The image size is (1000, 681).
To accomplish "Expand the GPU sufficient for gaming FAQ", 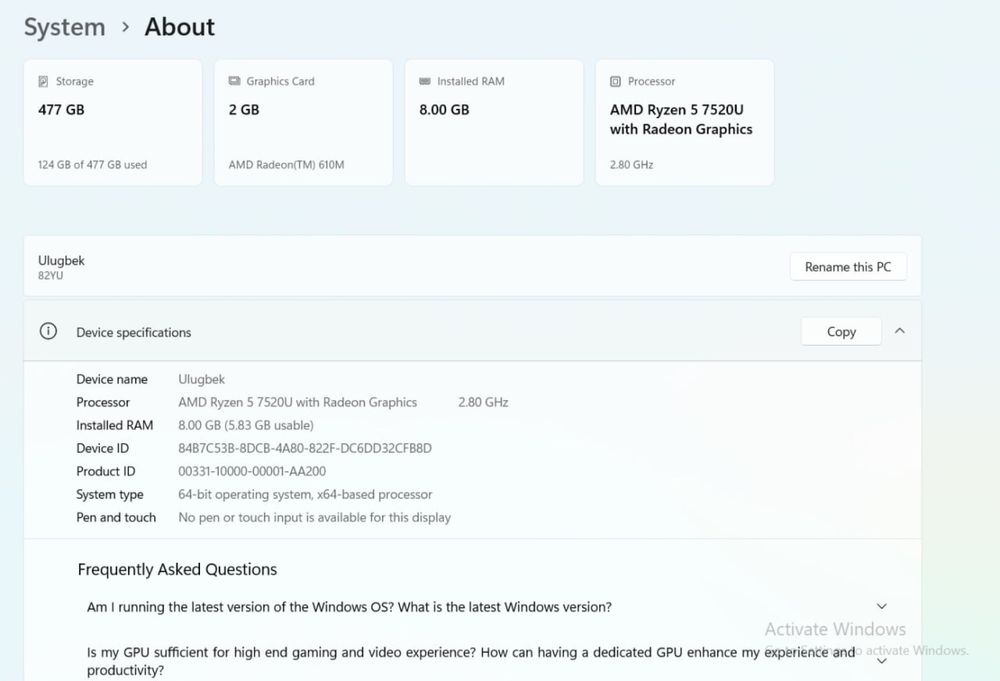I will (x=881, y=660).
